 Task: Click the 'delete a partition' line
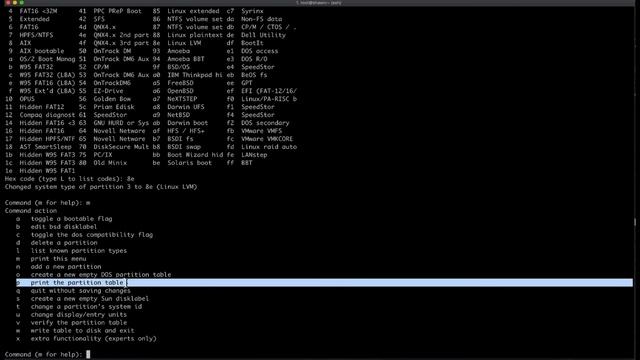click(x=56, y=242)
